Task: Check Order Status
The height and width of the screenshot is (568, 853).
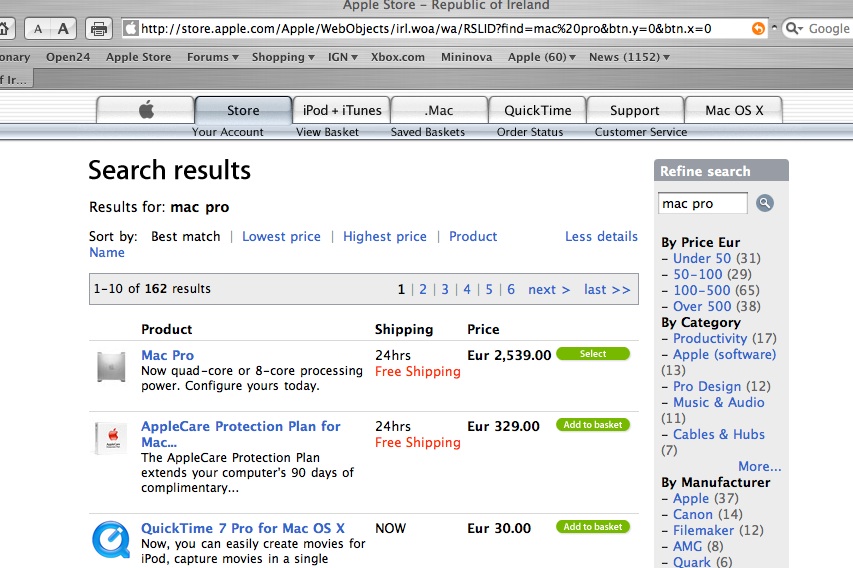Action: (x=530, y=132)
